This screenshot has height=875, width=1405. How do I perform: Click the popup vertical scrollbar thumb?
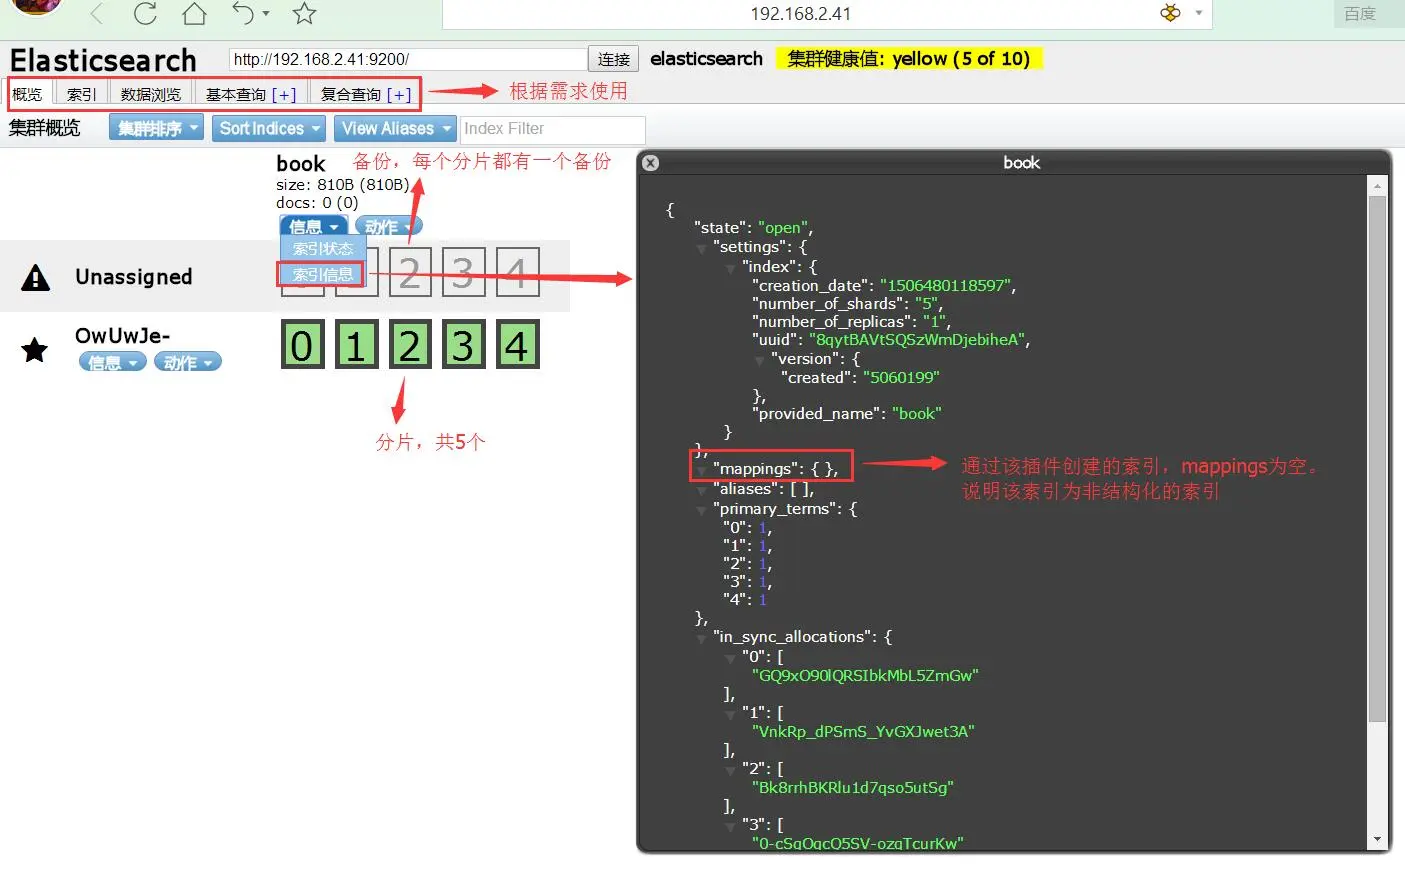(x=1377, y=458)
